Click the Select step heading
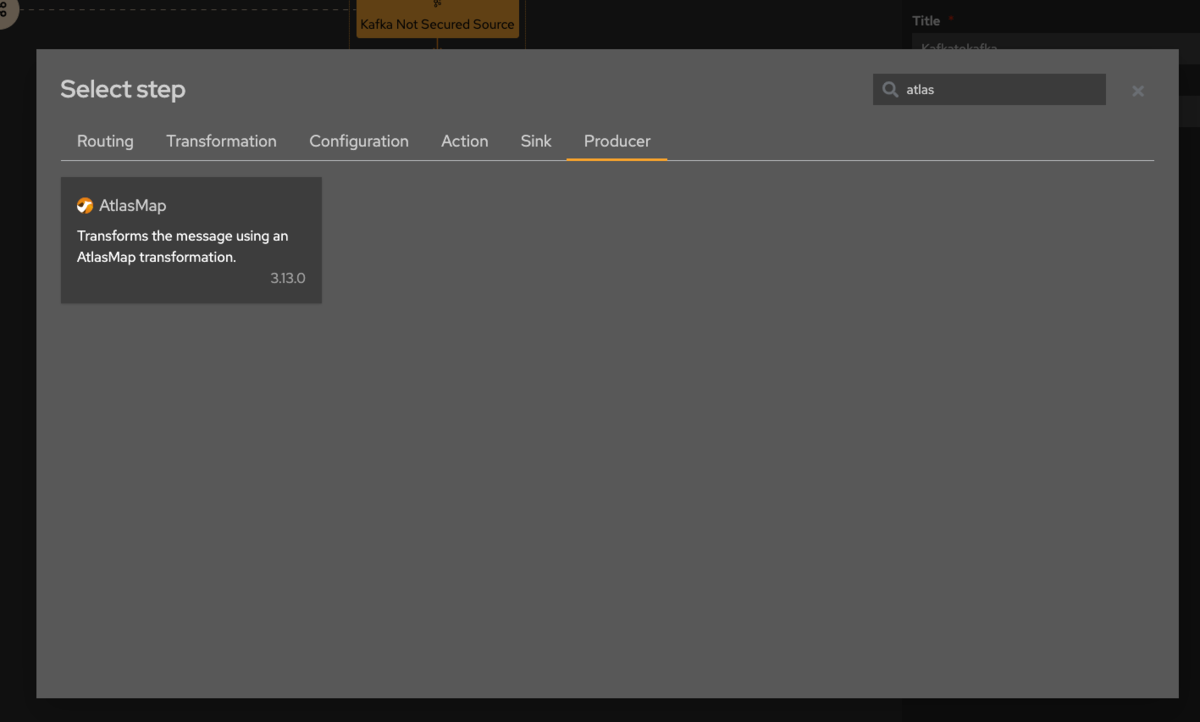This screenshot has width=1200, height=722. tap(123, 89)
